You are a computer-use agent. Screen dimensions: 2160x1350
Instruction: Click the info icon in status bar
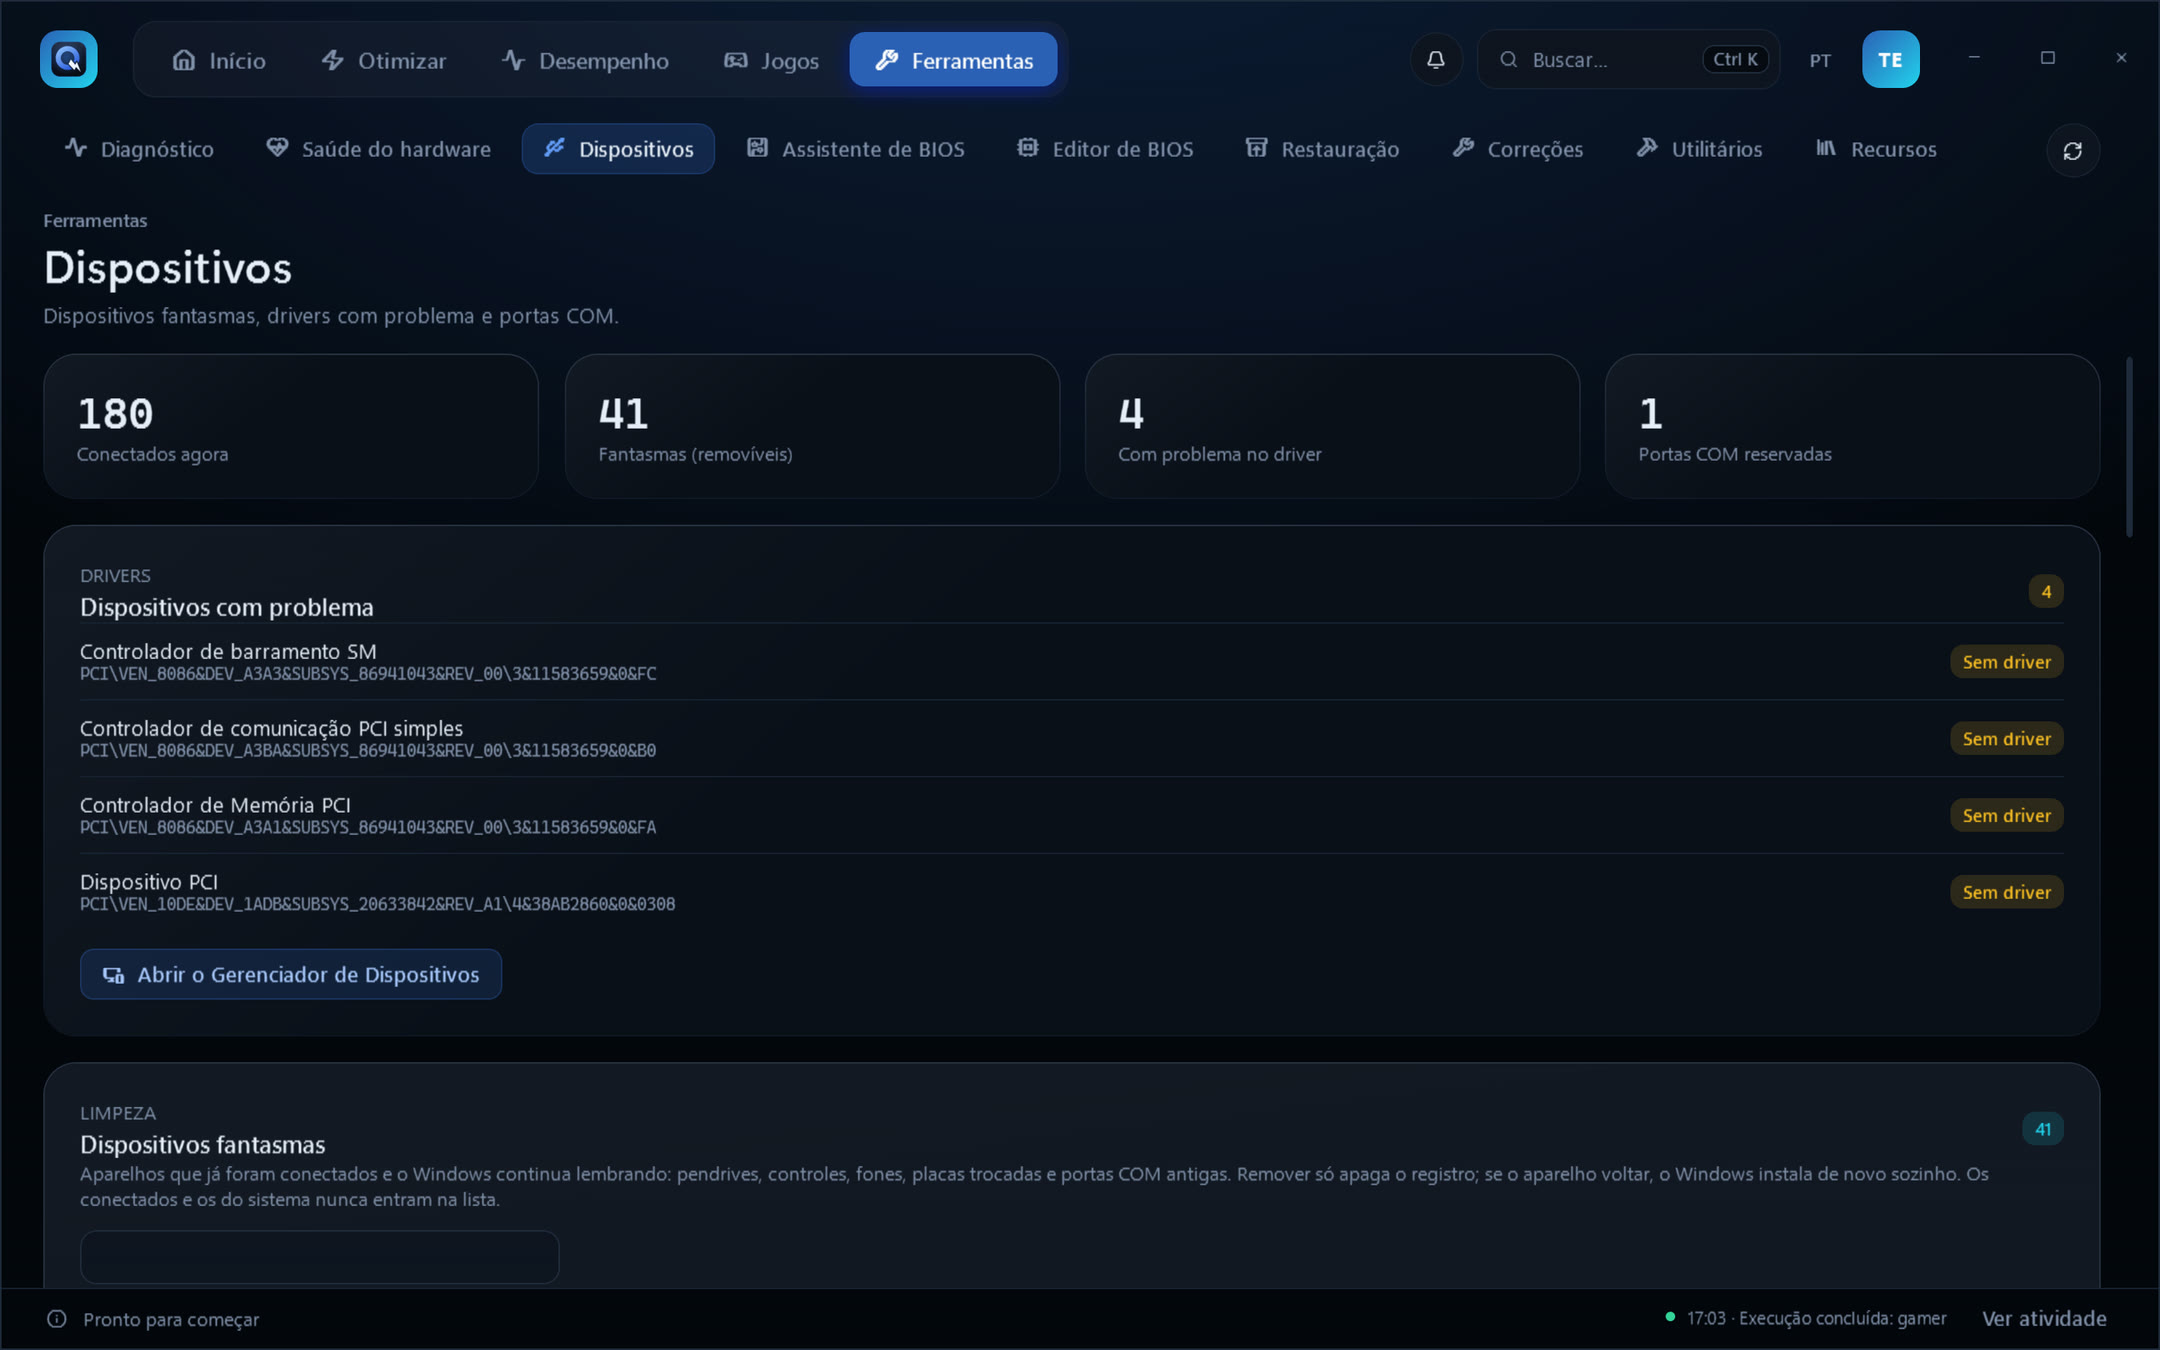[57, 1319]
